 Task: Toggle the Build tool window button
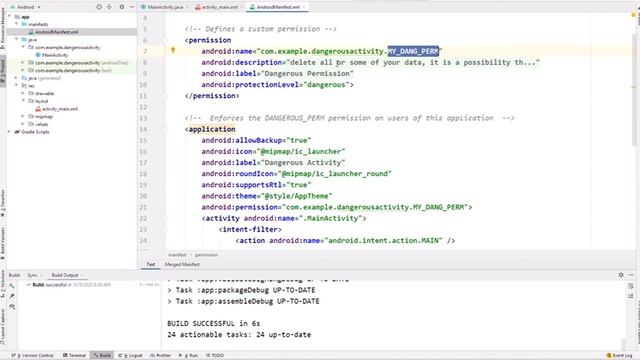tap(102, 356)
